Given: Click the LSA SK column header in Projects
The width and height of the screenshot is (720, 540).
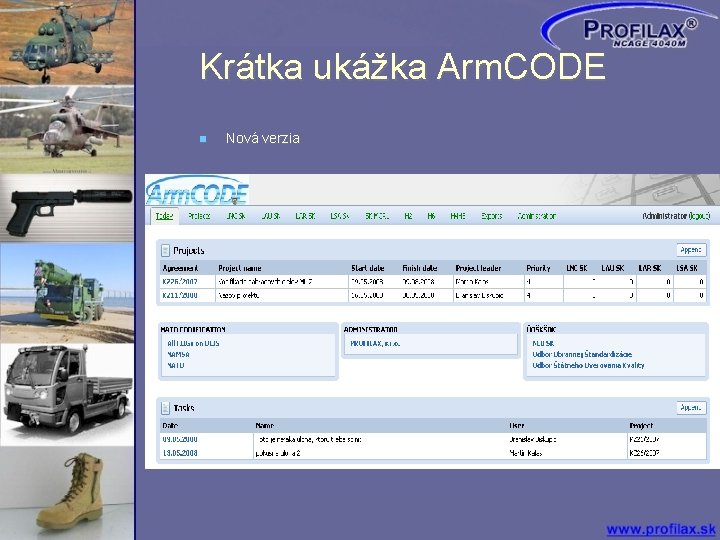Looking at the screenshot, I should pos(687,268).
